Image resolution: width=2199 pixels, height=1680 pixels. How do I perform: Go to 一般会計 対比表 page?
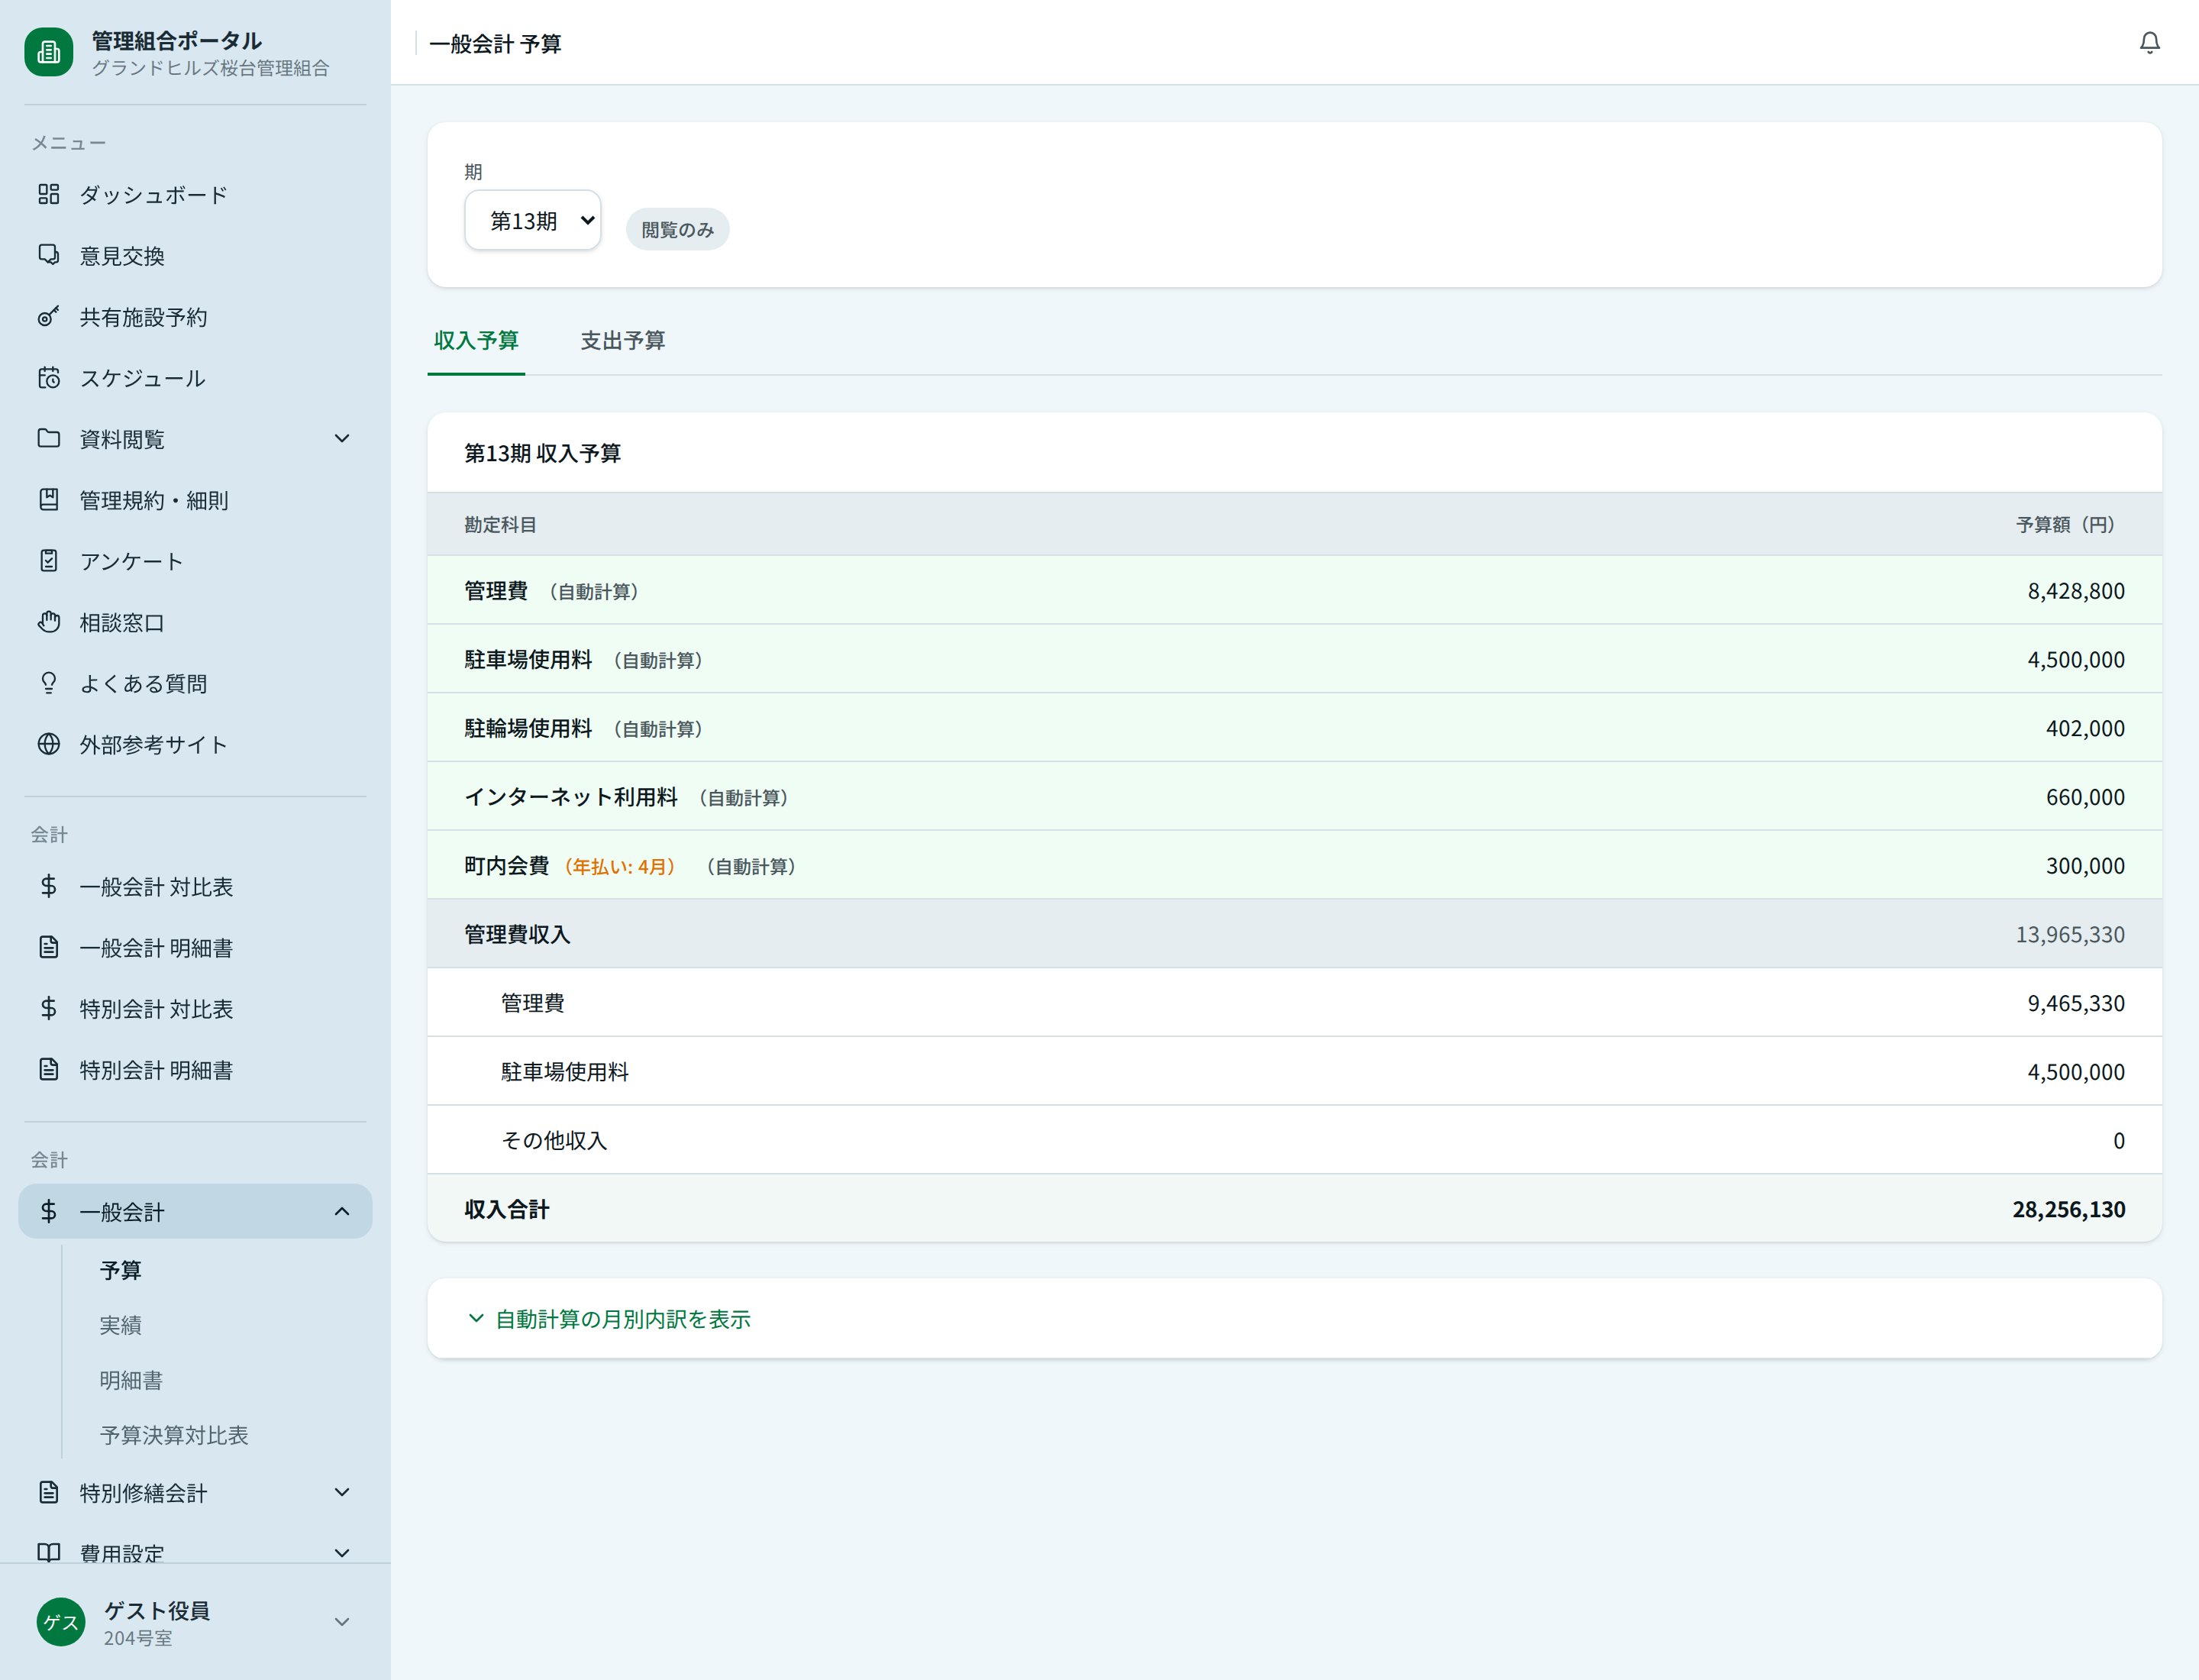pos(156,887)
